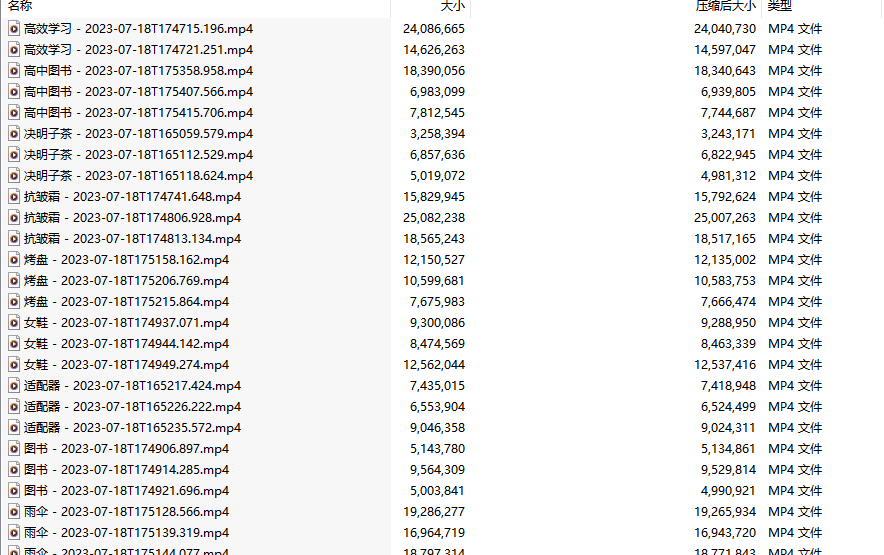Click the file icon of 决明子茶 165059.579.mp4
Image resolution: width=884 pixels, height=555 pixels.
click(14, 134)
